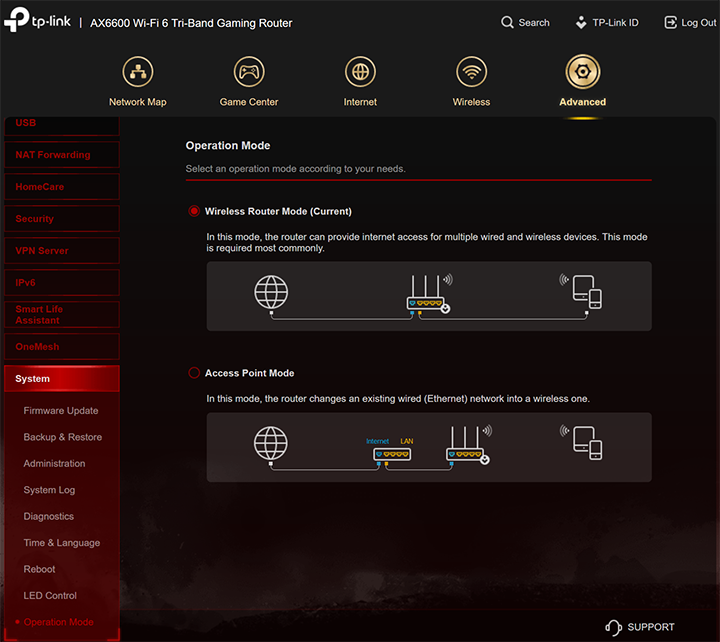Open LED Control settings
Screen dimensions: 720x642
[50, 596]
